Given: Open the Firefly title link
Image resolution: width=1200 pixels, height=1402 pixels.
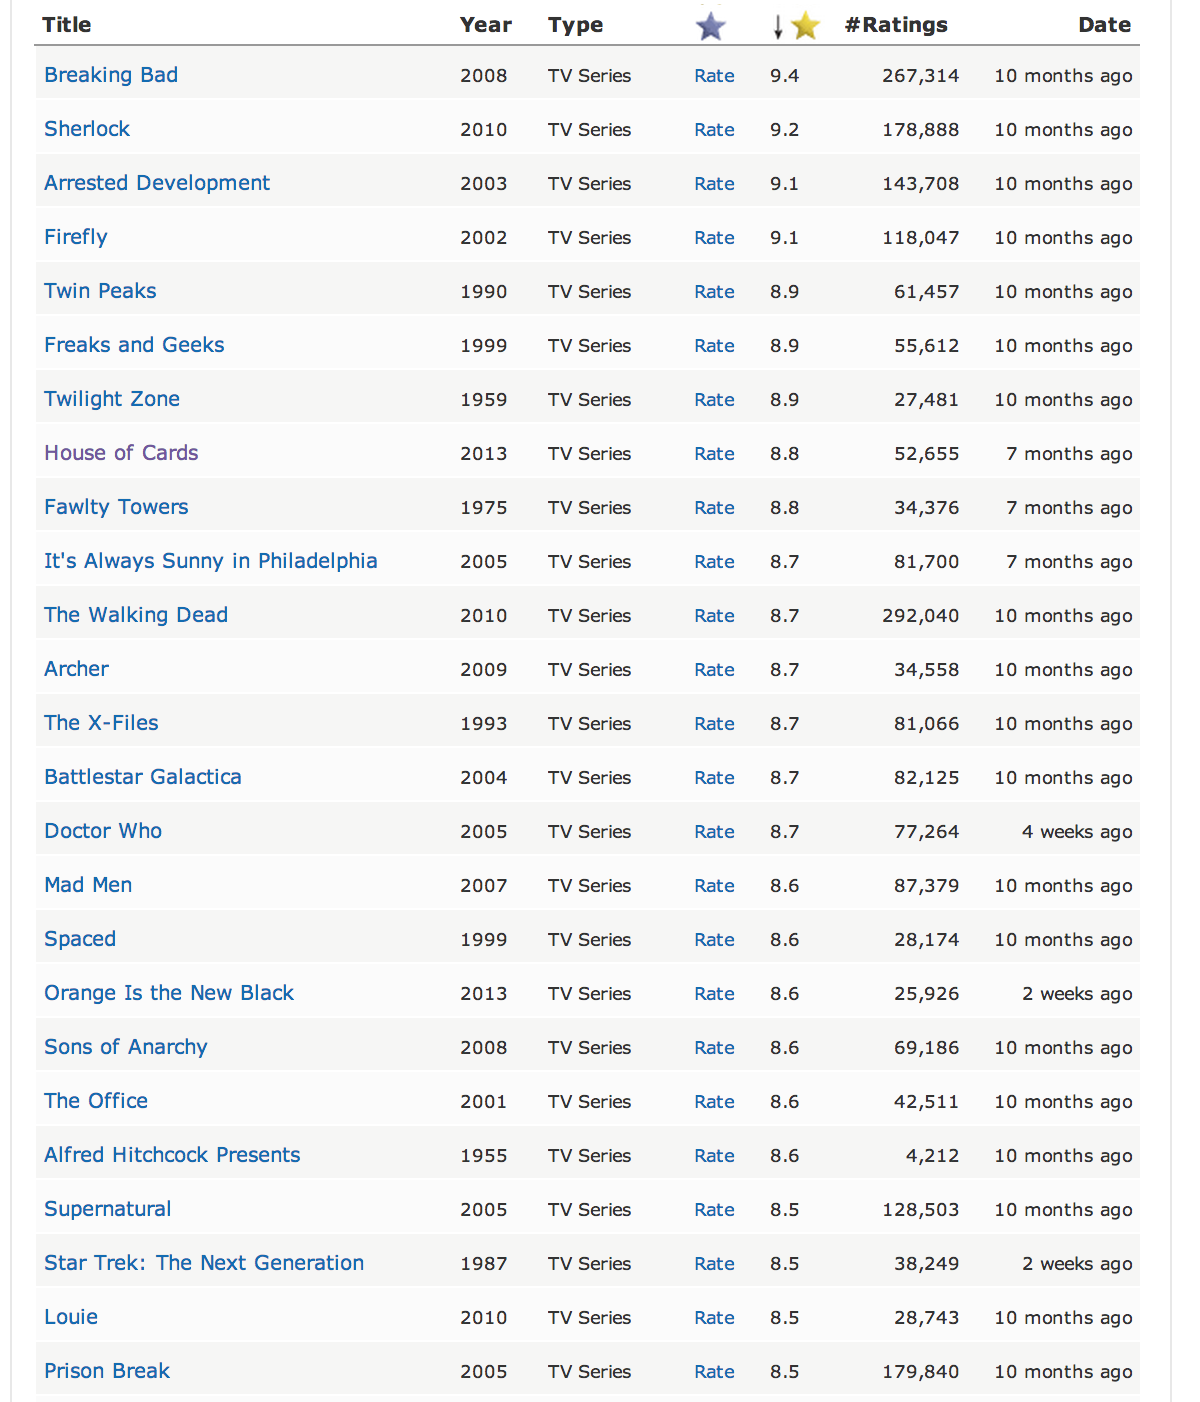Looking at the screenshot, I should (76, 237).
